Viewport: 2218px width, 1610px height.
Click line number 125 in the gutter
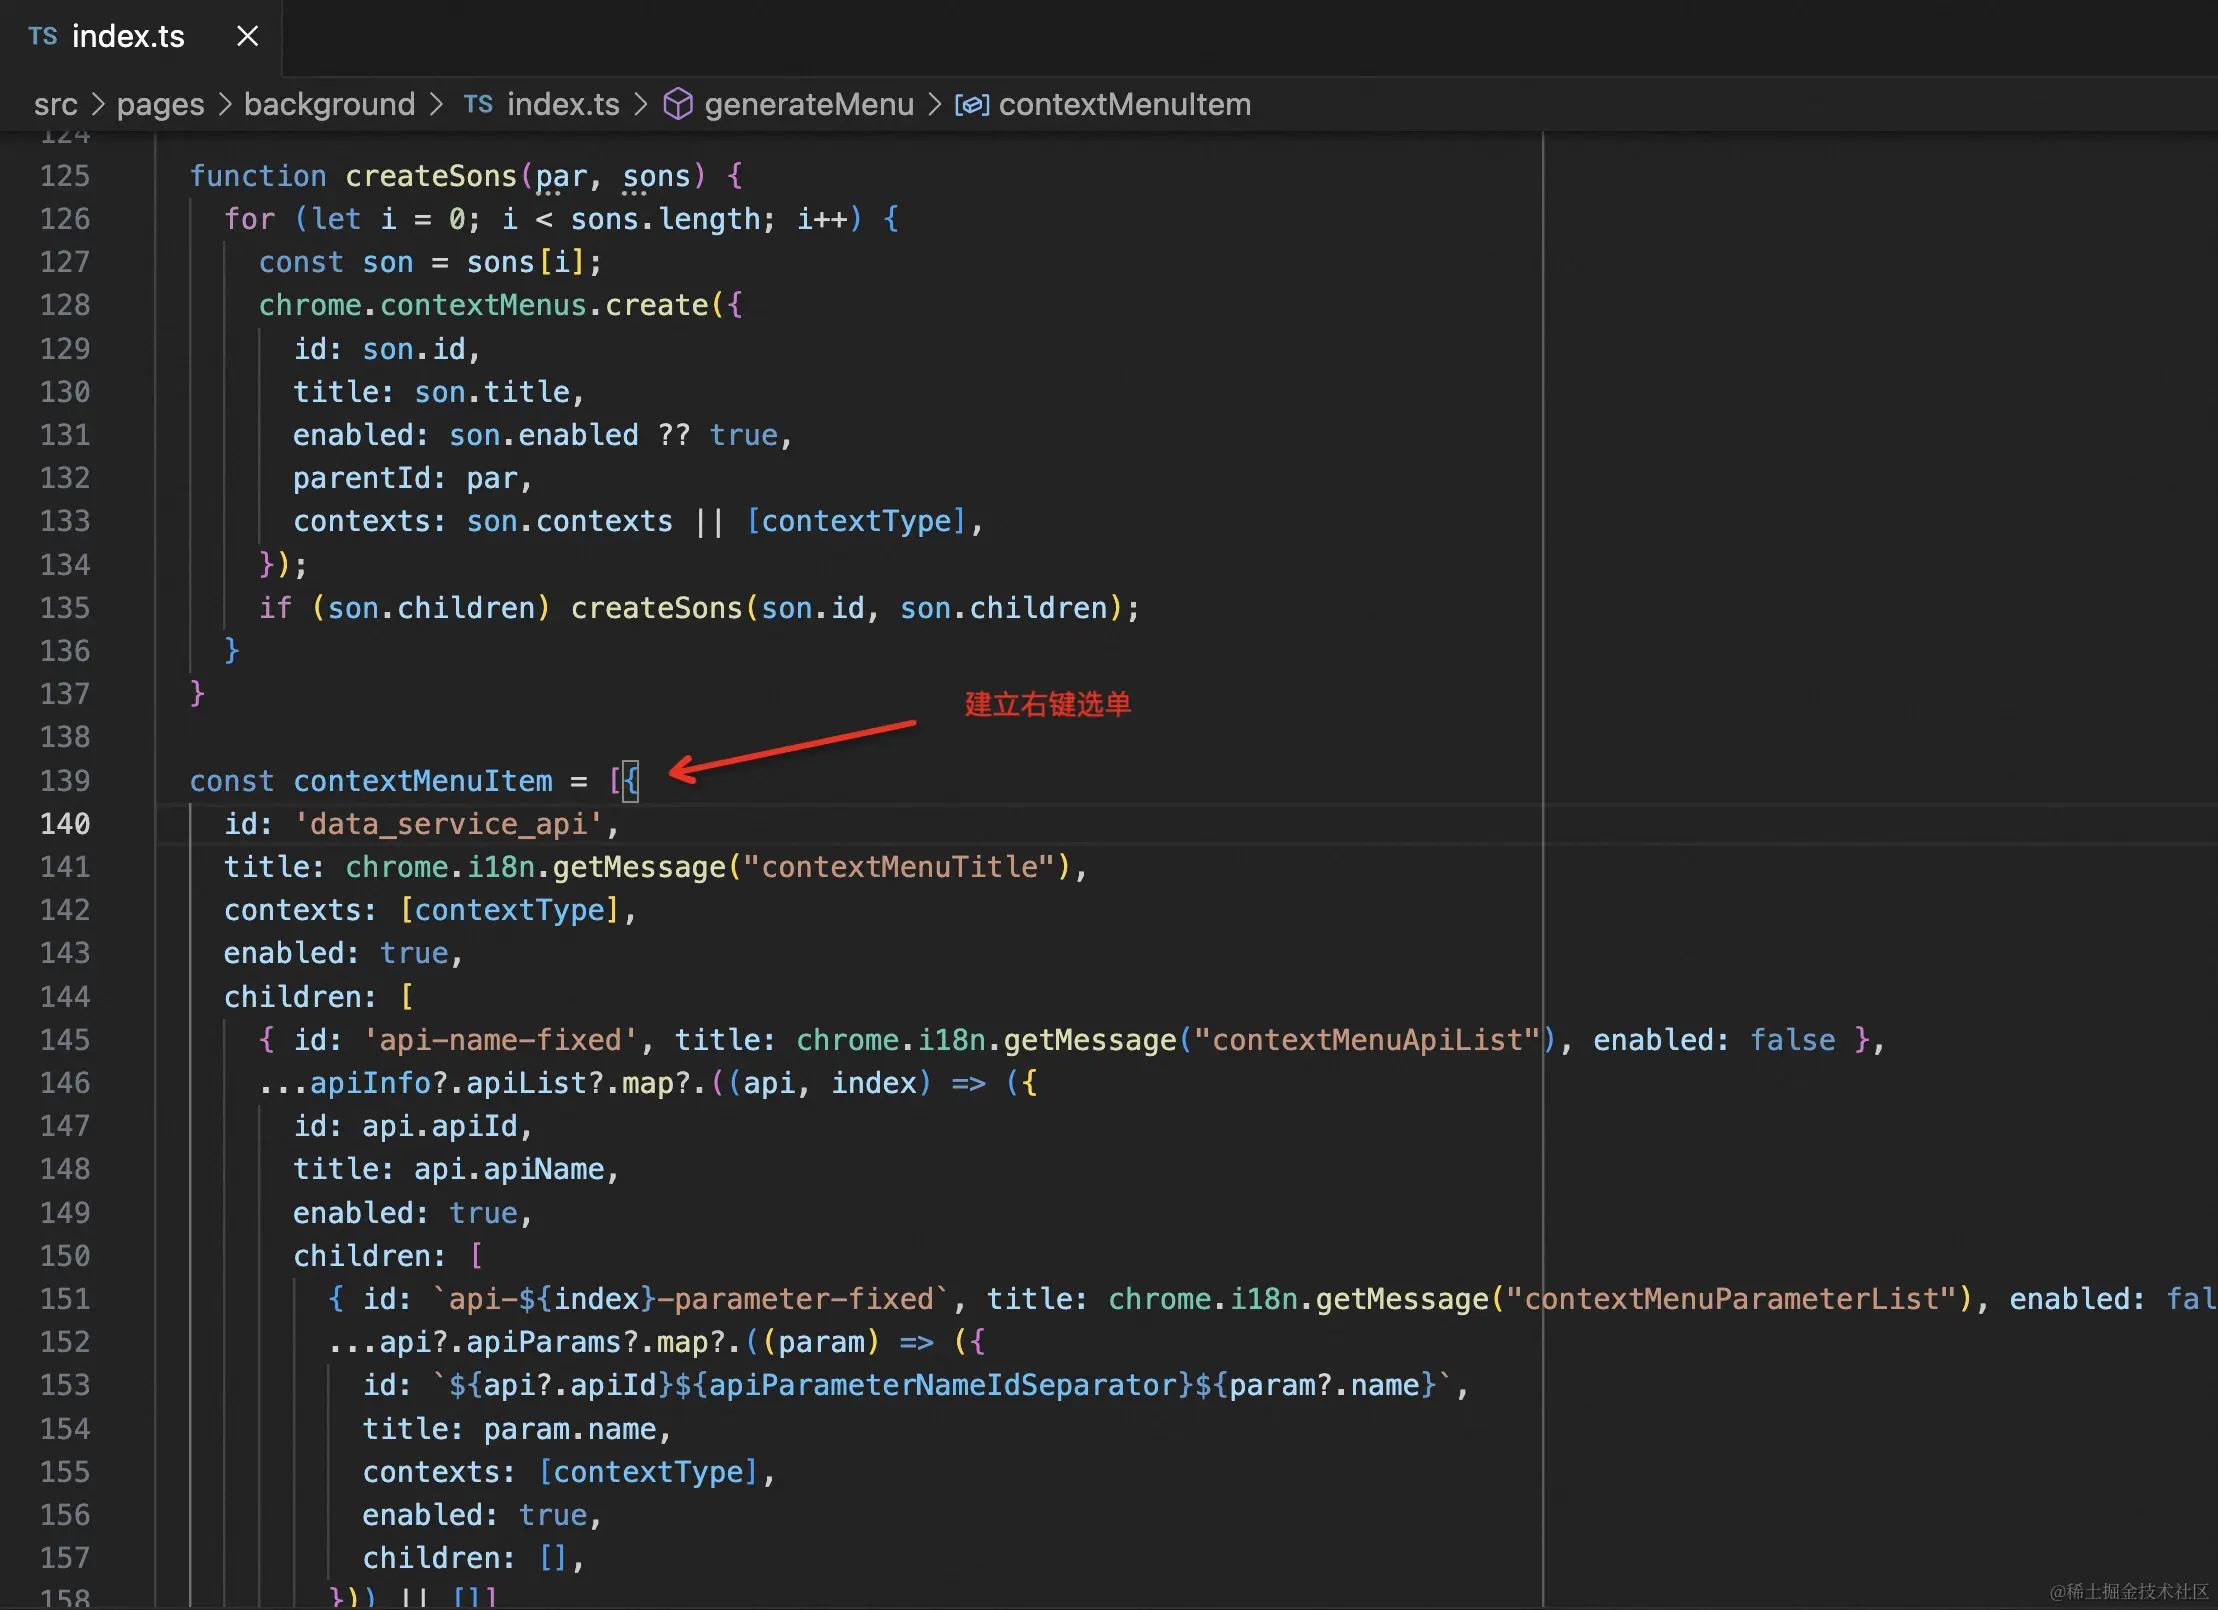(65, 176)
